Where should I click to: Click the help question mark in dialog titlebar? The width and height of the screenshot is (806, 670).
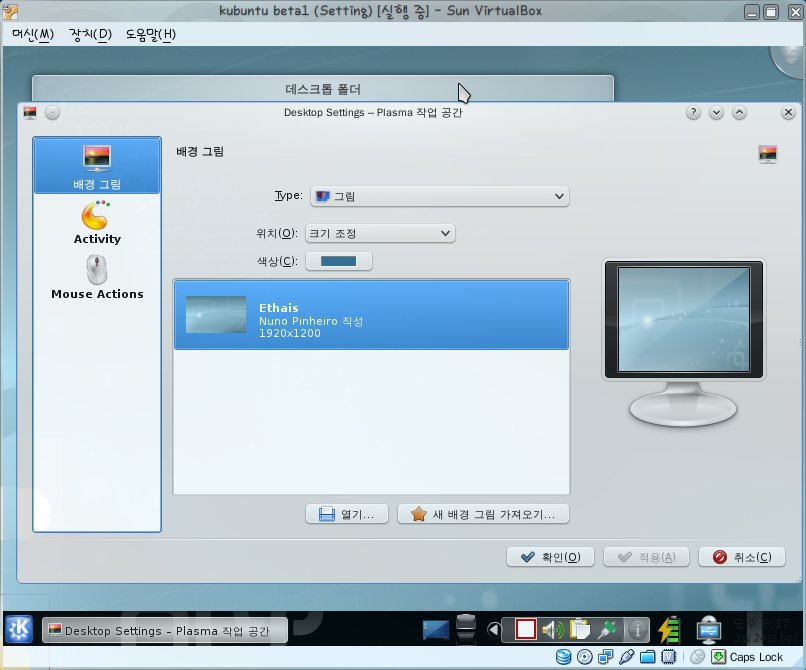[693, 112]
